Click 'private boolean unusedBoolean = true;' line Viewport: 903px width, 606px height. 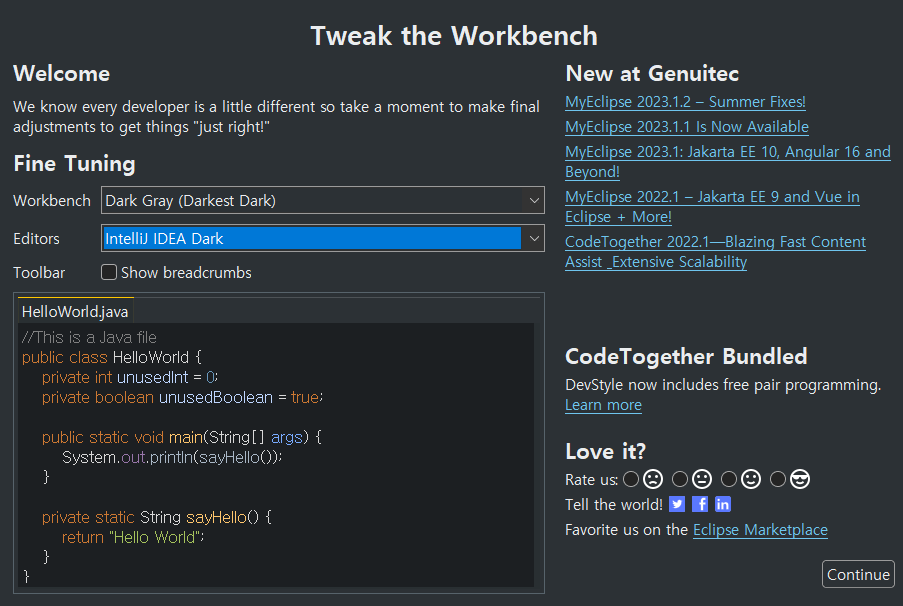pyautogui.click(x=183, y=397)
